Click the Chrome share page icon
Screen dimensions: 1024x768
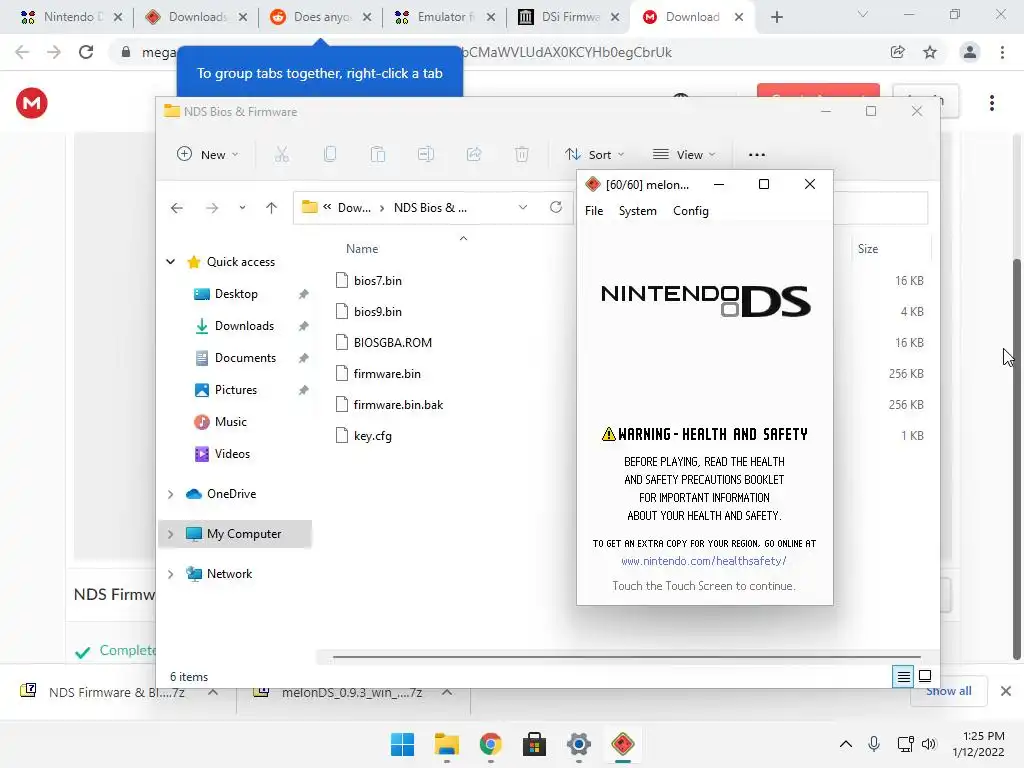click(898, 52)
